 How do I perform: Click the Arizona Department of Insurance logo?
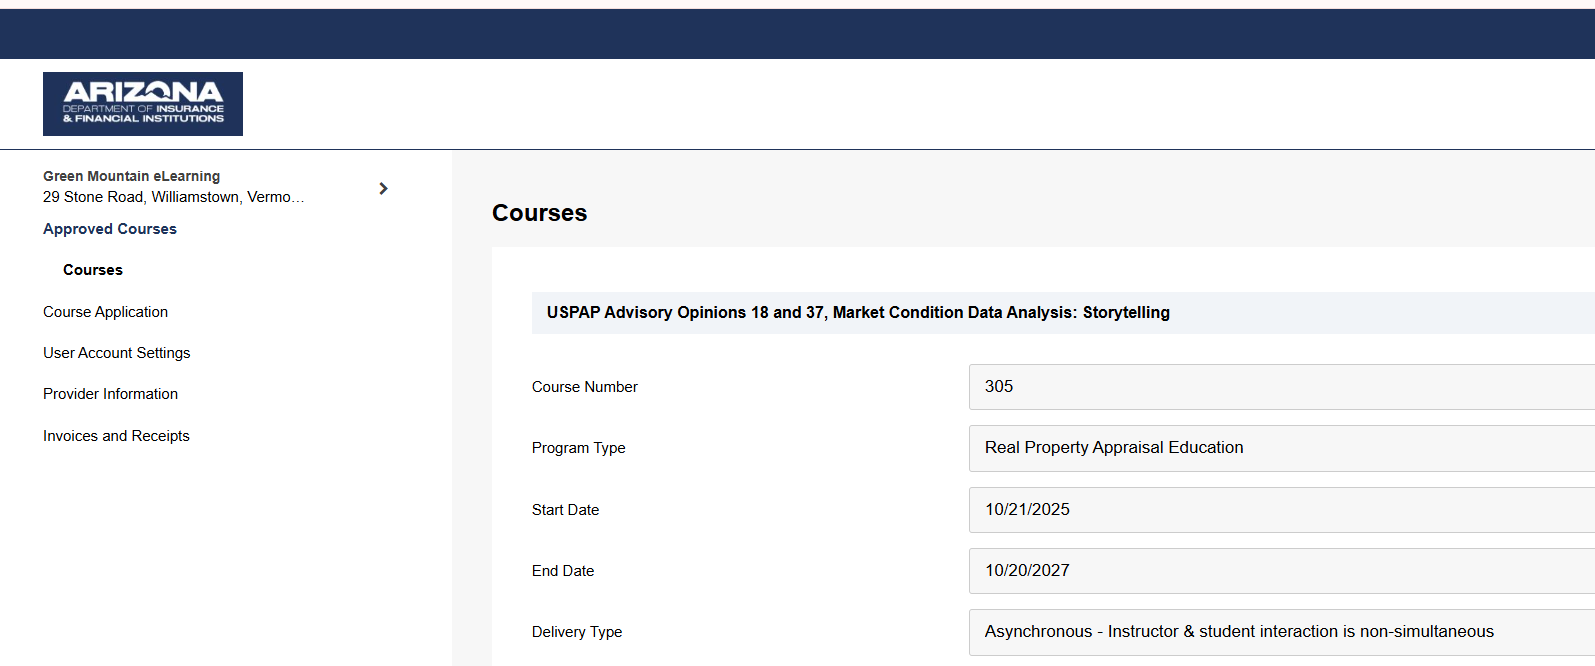pos(143,104)
